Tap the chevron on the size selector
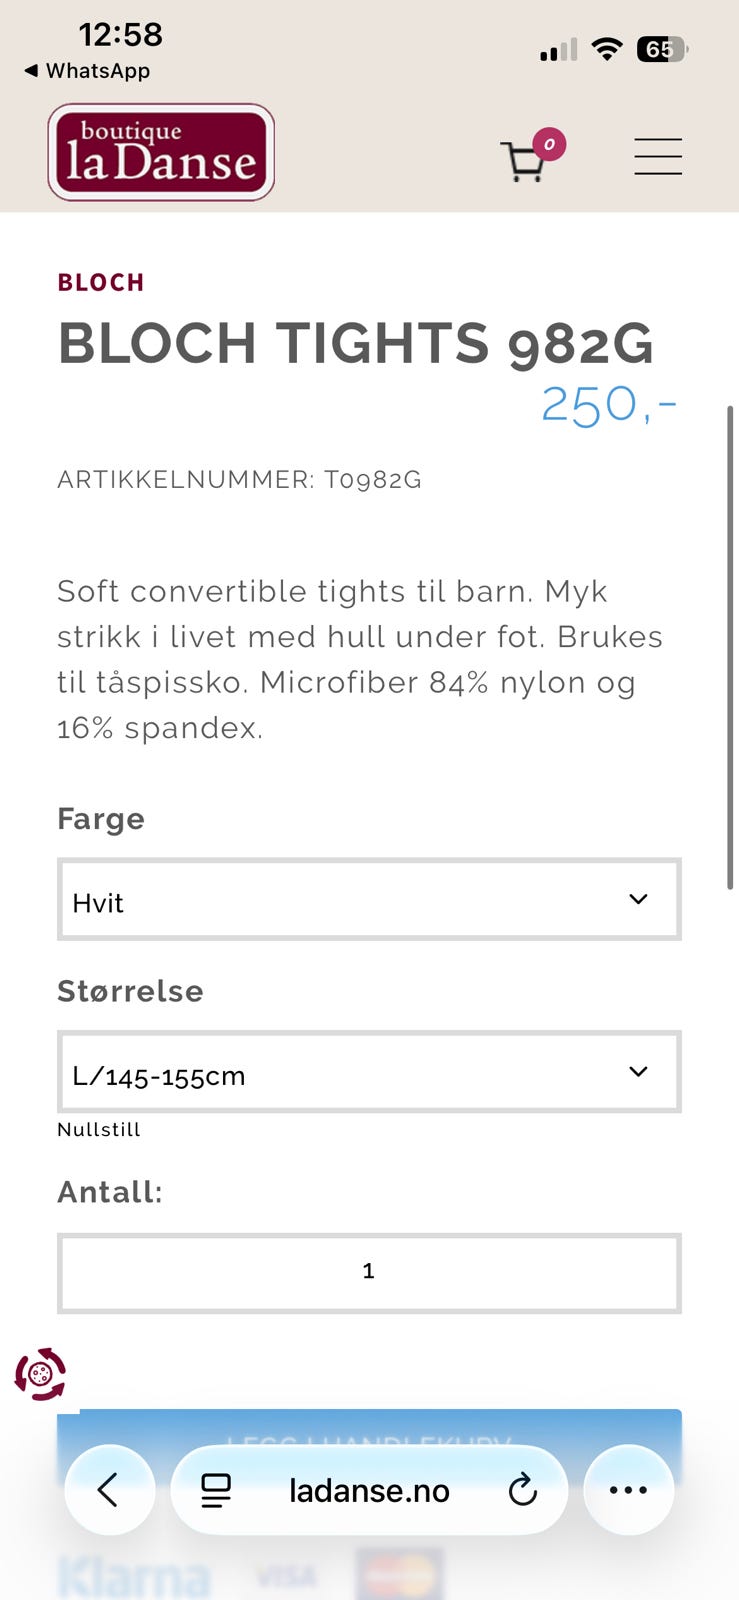This screenshot has height=1600, width=739. [637, 1071]
